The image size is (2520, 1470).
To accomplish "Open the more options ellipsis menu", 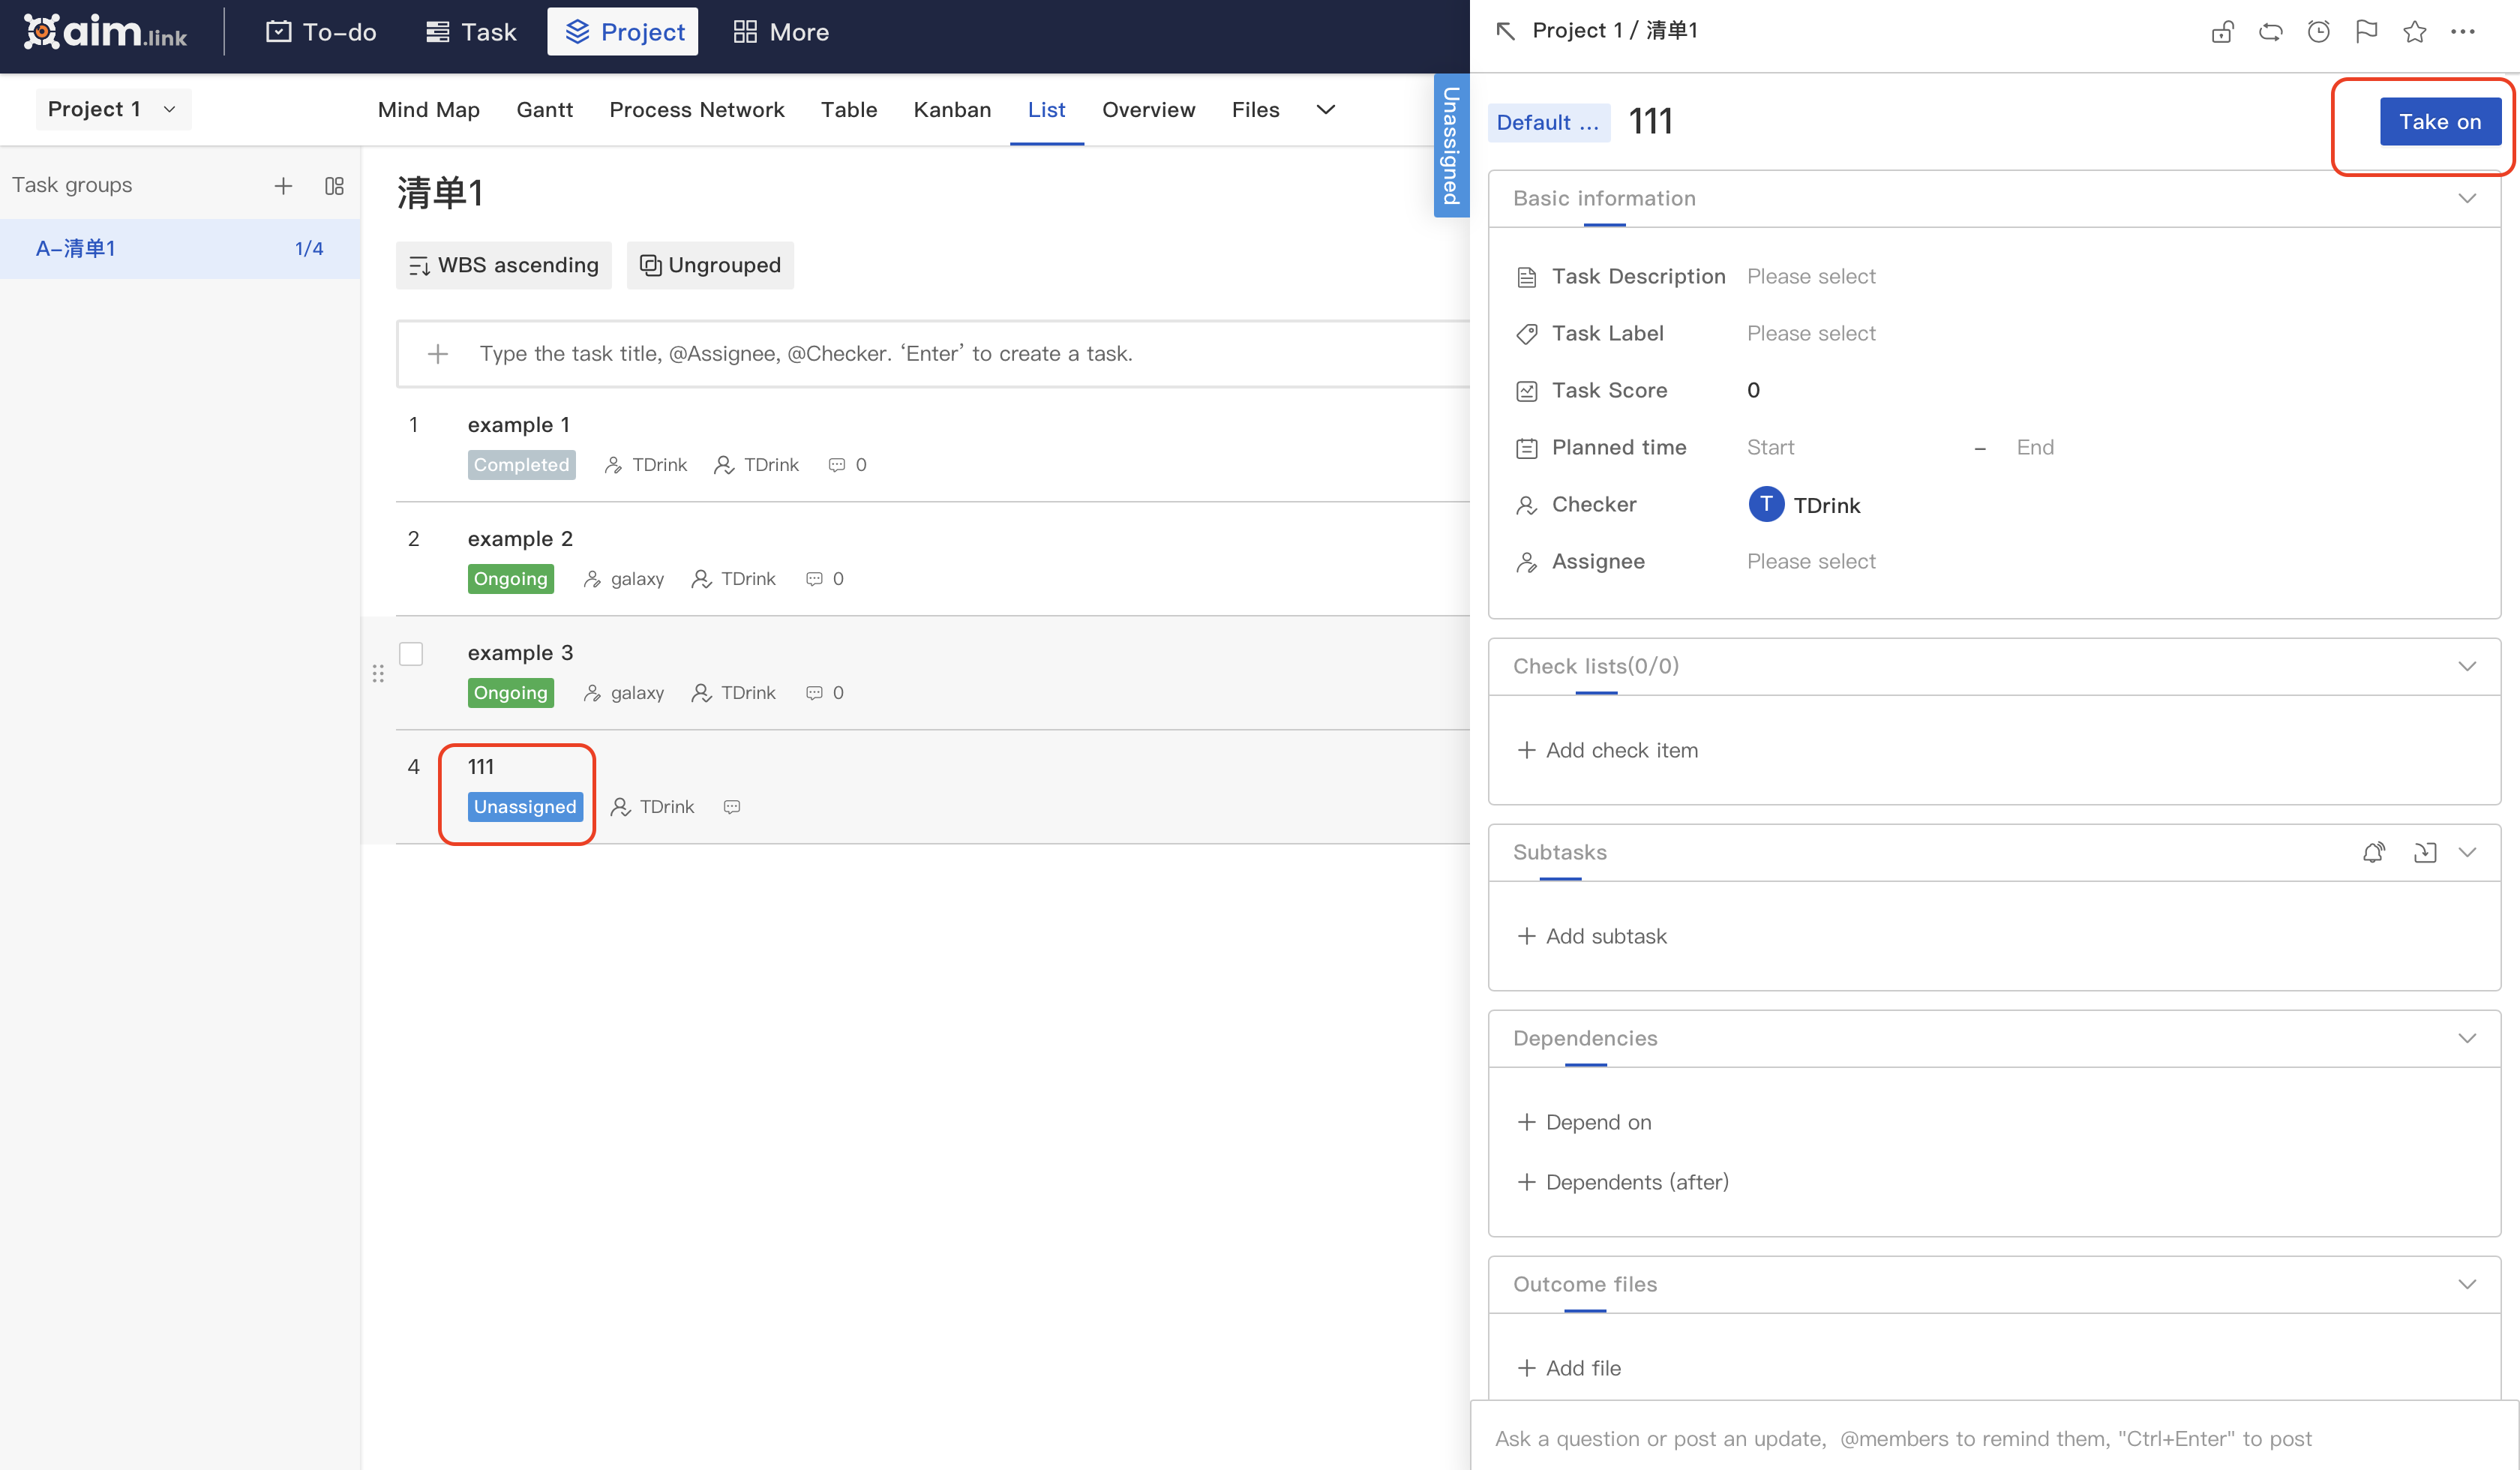I will pyautogui.click(x=2462, y=31).
